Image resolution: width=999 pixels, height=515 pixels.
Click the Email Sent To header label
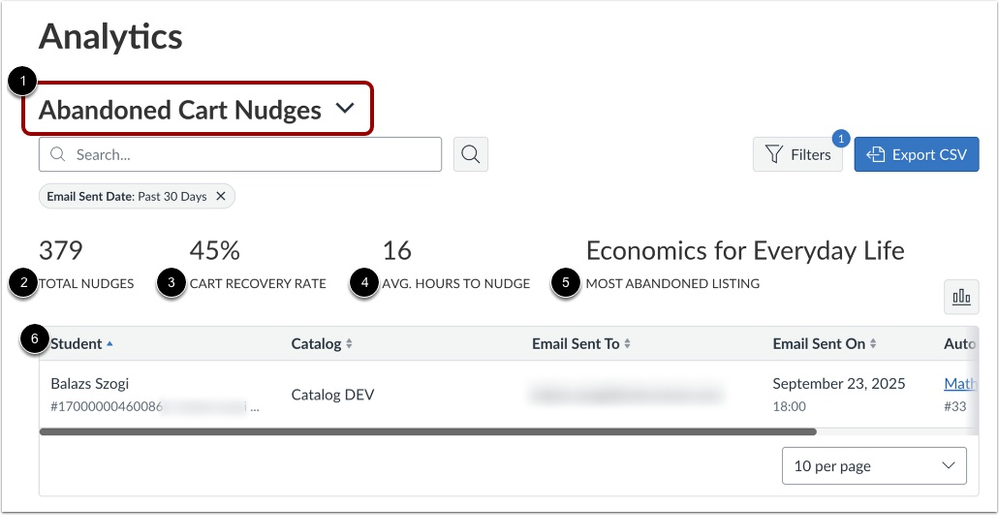pyautogui.click(x=575, y=344)
